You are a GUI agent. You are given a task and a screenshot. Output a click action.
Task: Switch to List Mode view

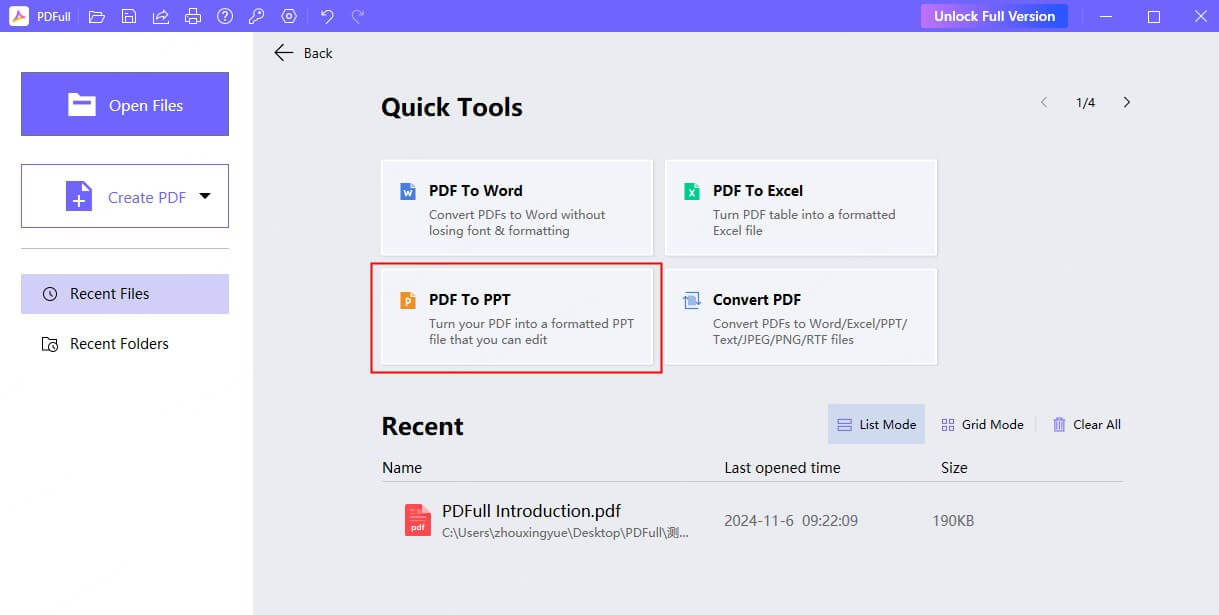click(x=876, y=424)
